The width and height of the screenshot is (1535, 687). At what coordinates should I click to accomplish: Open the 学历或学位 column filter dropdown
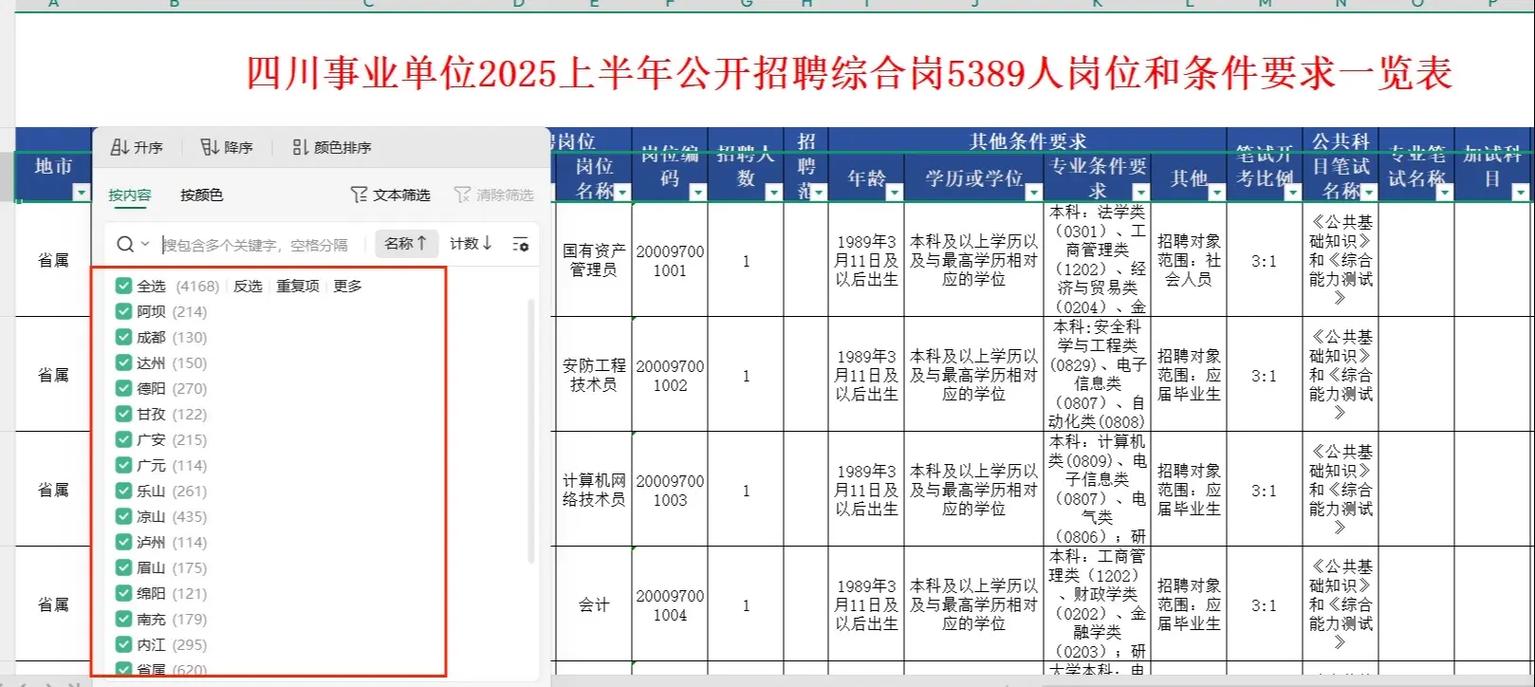(x=1033, y=194)
